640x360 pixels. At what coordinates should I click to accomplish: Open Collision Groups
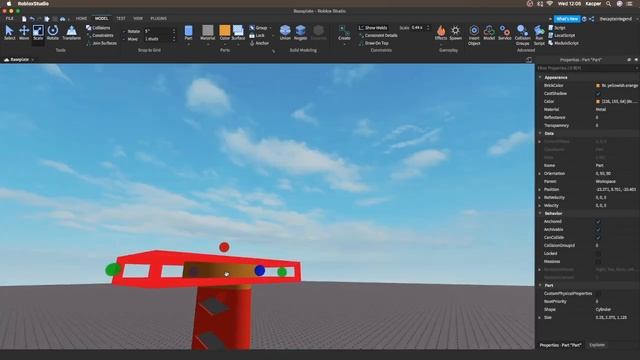pos(522,35)
